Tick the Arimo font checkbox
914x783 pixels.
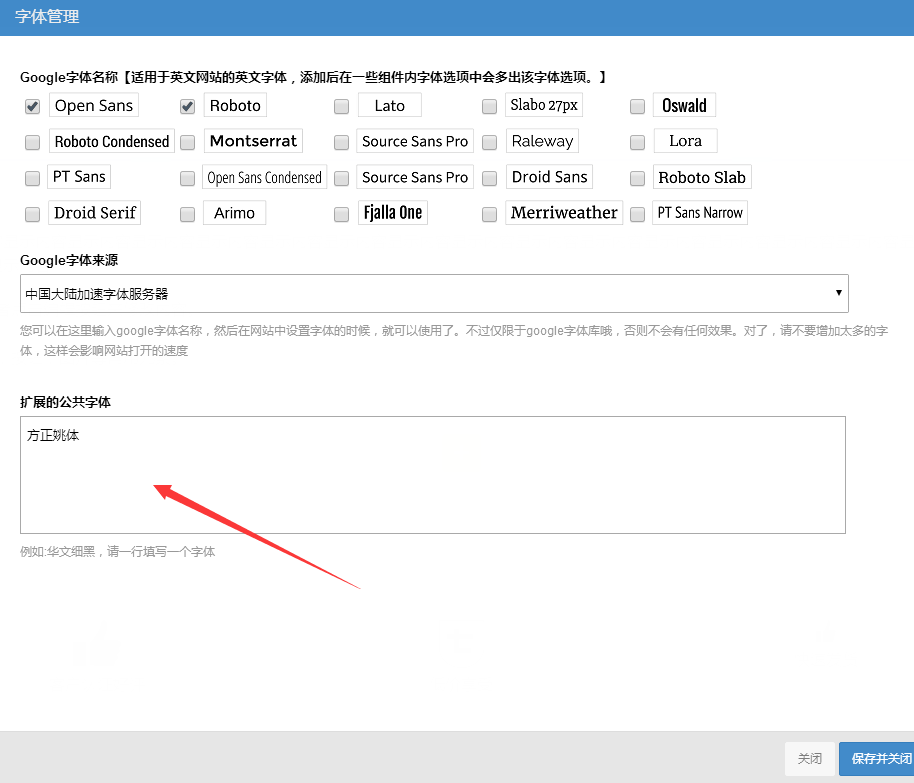[x=187, y=214]
